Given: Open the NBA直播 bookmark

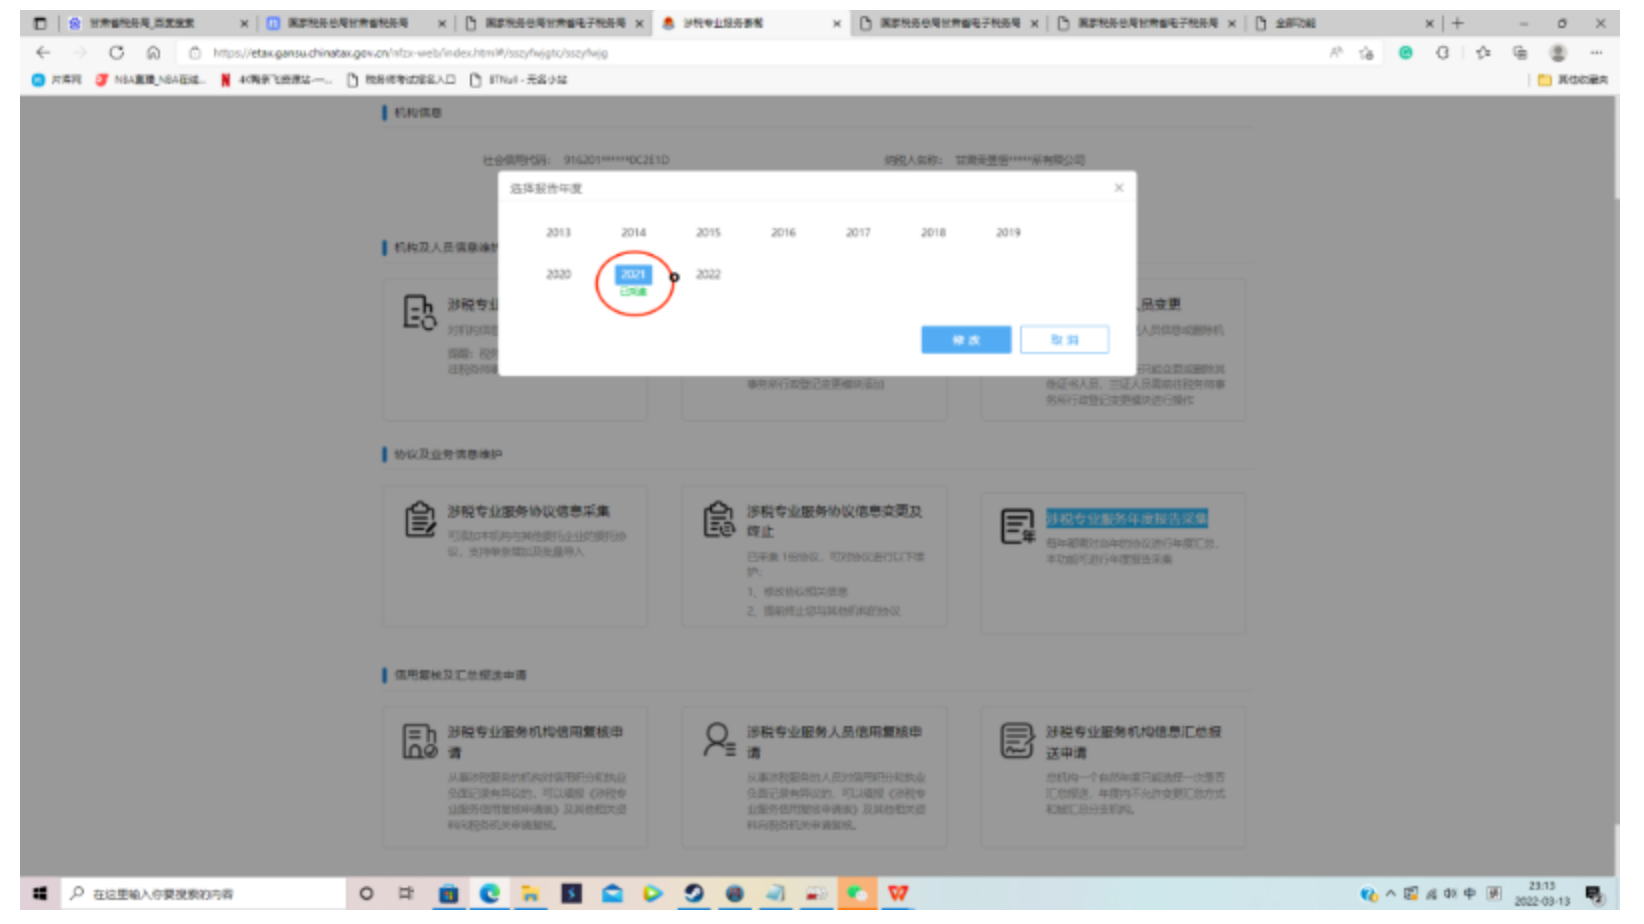Looking at the screenshot, I should 150,80.
